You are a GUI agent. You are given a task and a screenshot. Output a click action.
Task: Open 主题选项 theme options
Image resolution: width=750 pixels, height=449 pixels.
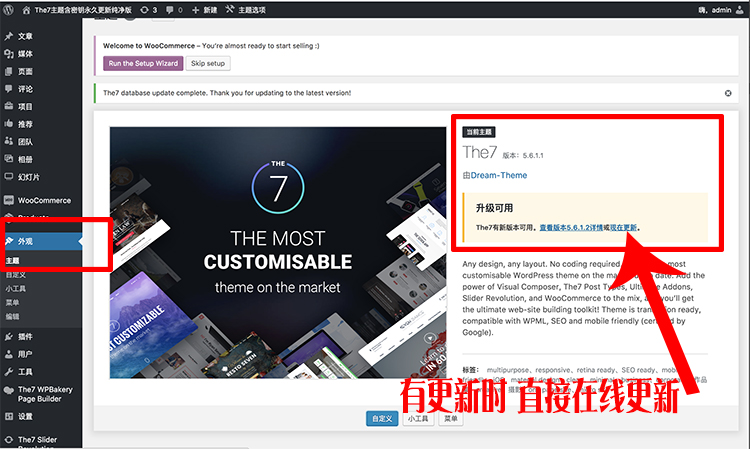click(245, 10)
